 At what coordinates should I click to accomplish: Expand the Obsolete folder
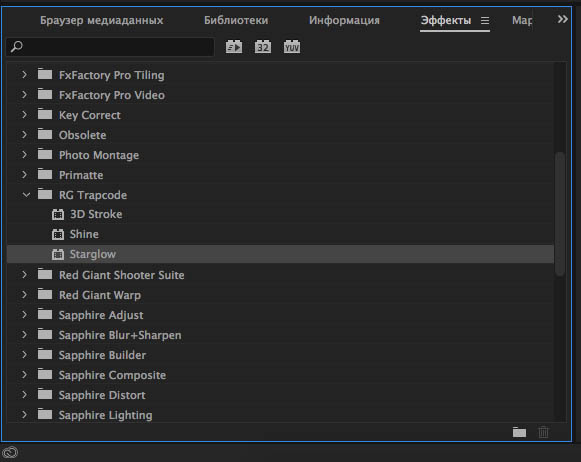(24, 134)
